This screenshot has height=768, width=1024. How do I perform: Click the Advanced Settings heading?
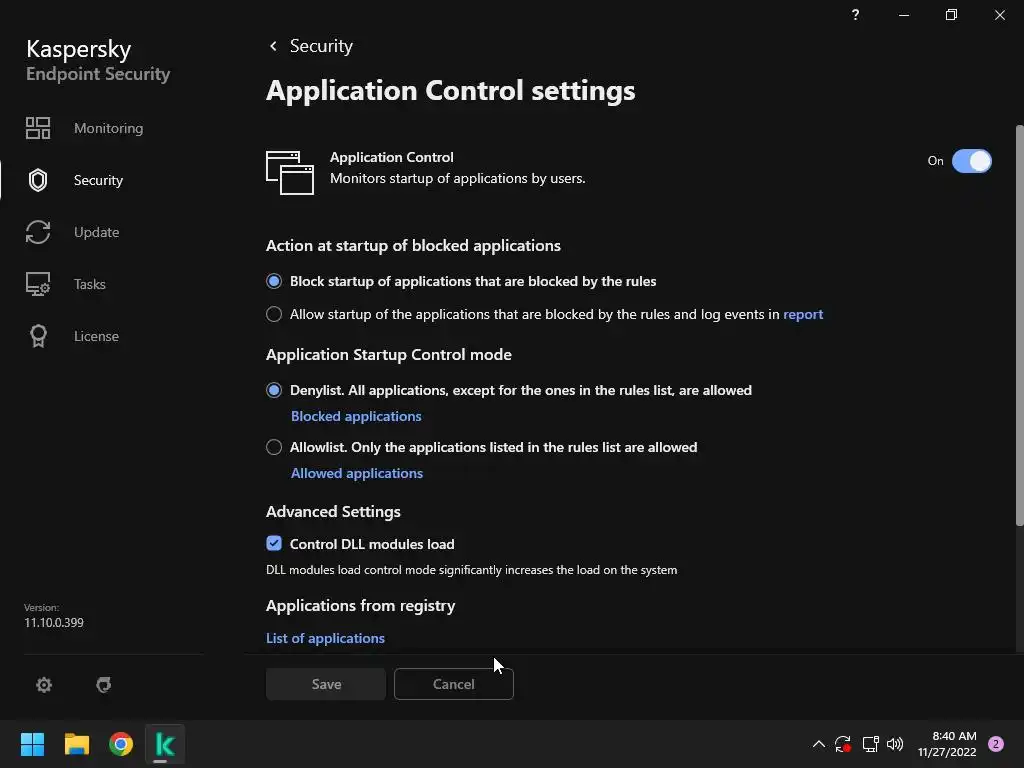[x=333, y=511]
